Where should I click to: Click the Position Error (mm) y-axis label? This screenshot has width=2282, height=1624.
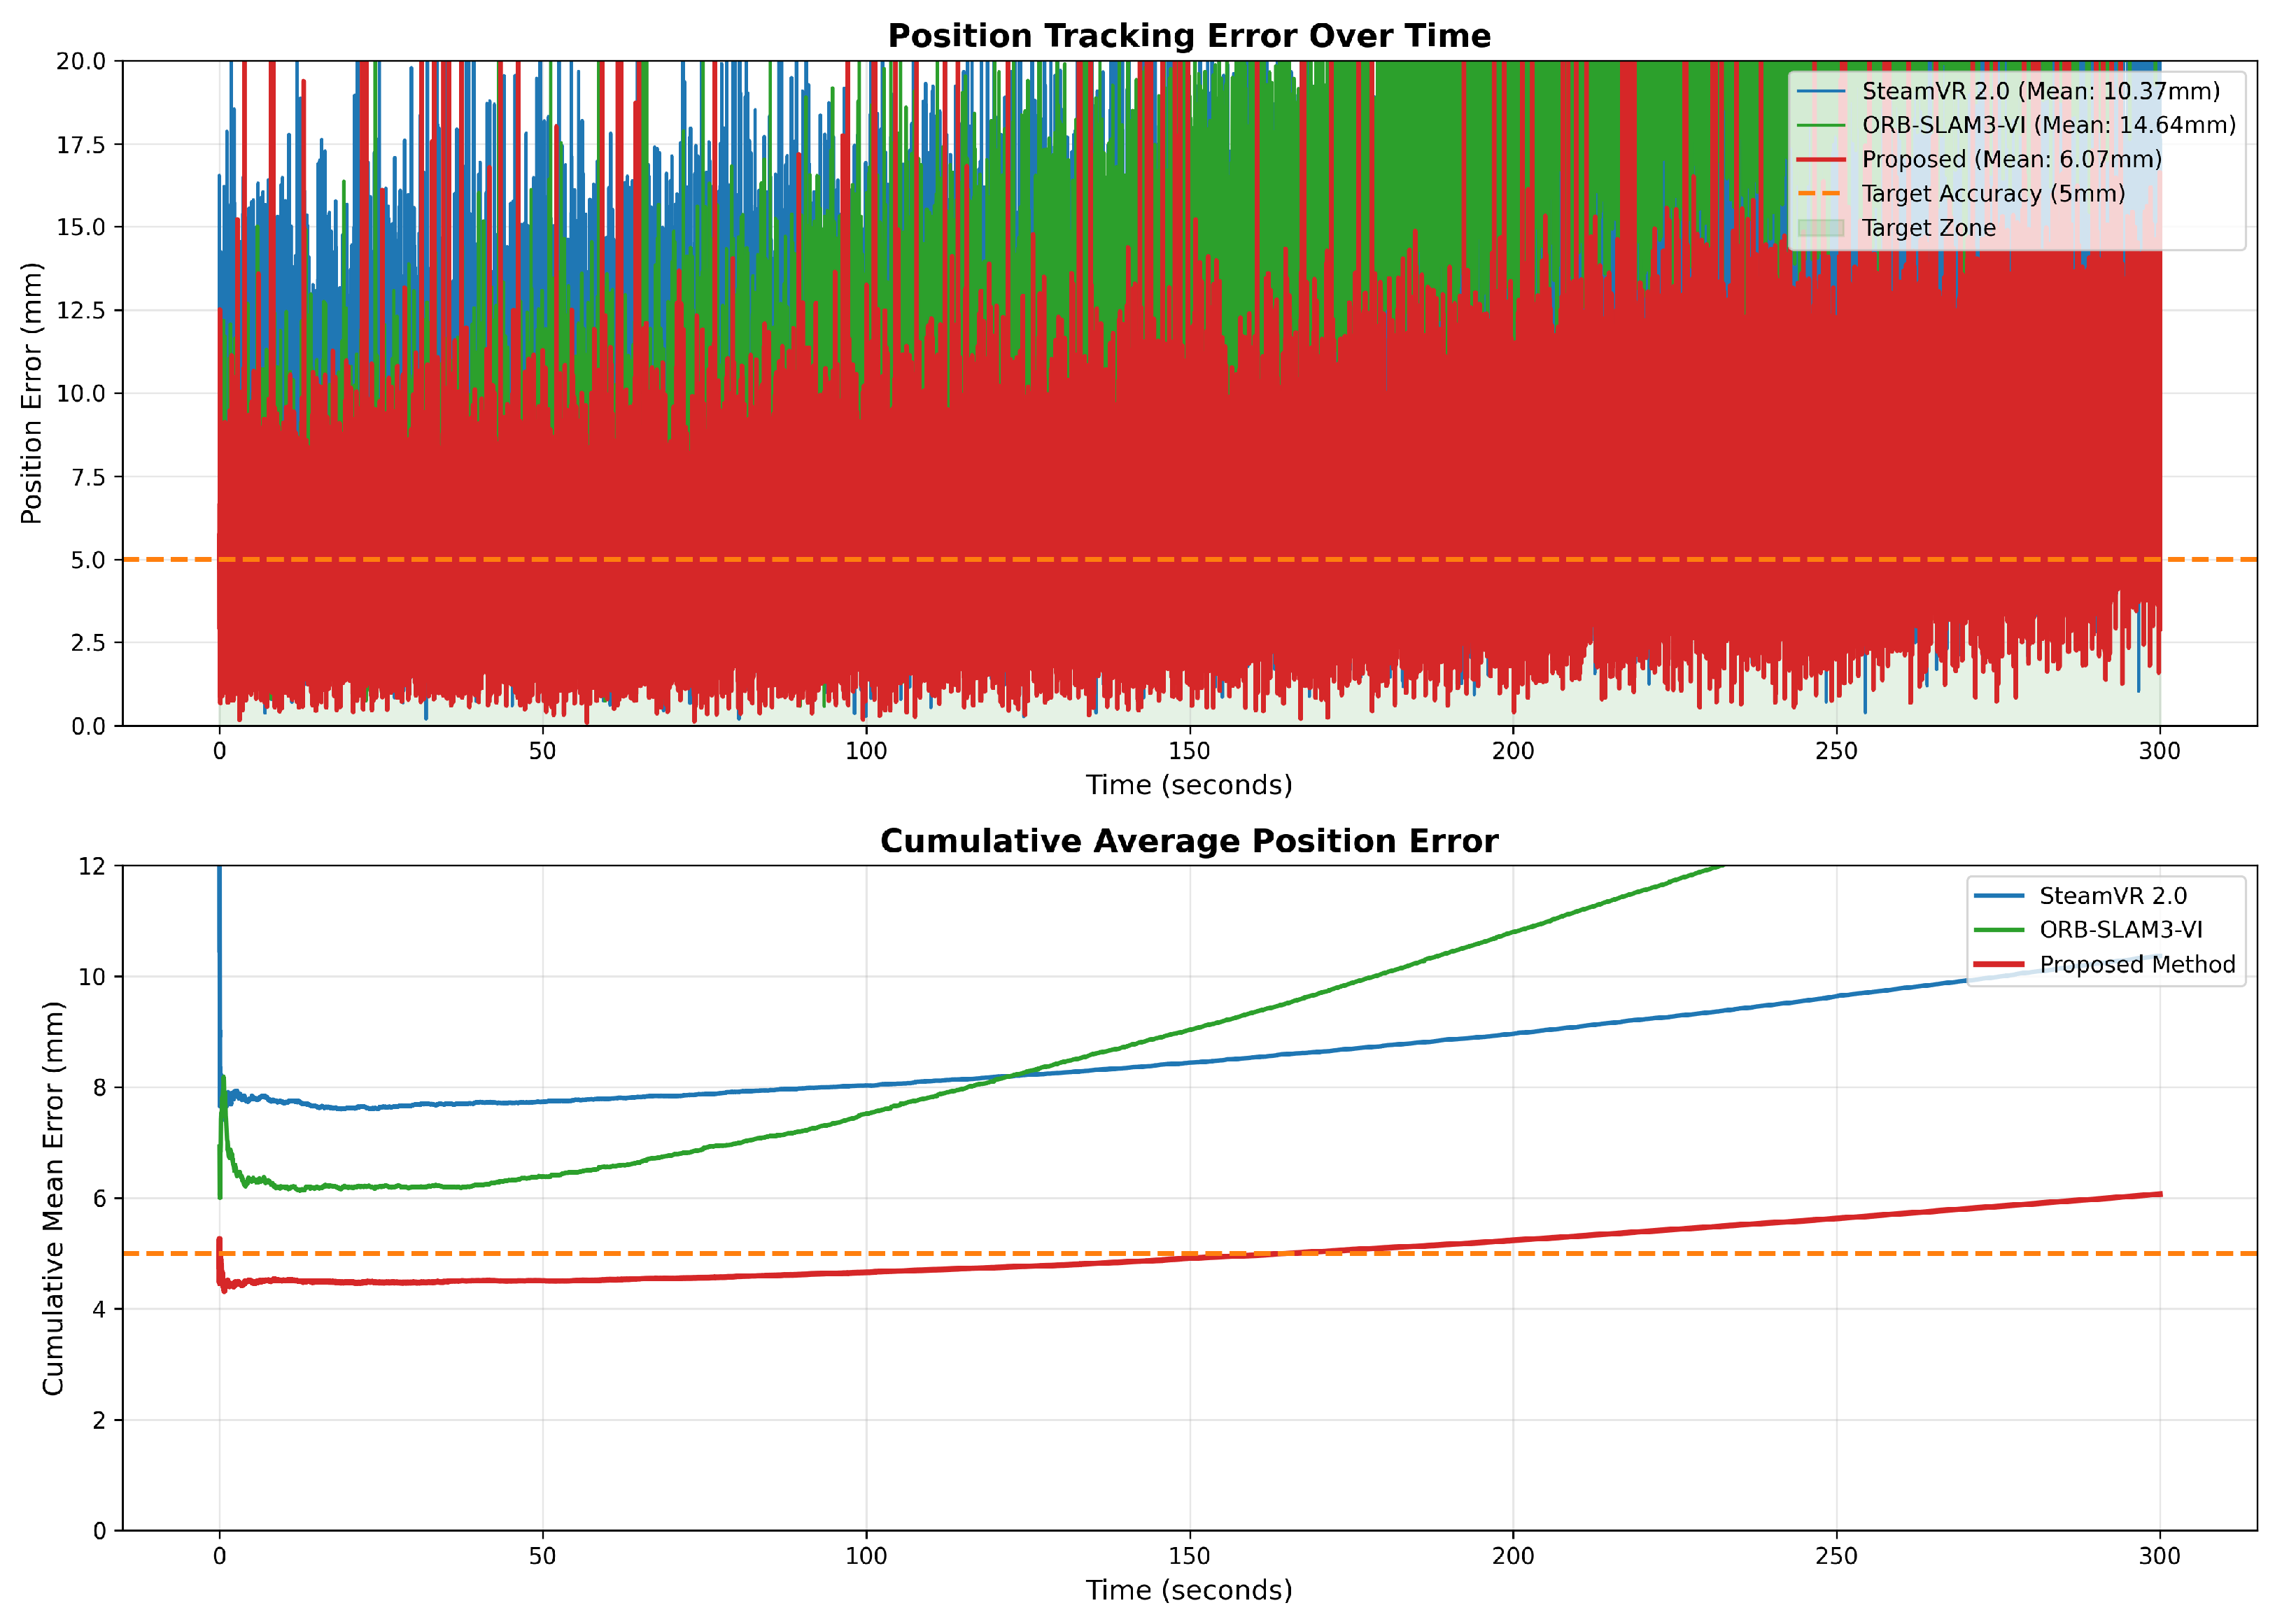pyautogui.click(x=32, y=393)
